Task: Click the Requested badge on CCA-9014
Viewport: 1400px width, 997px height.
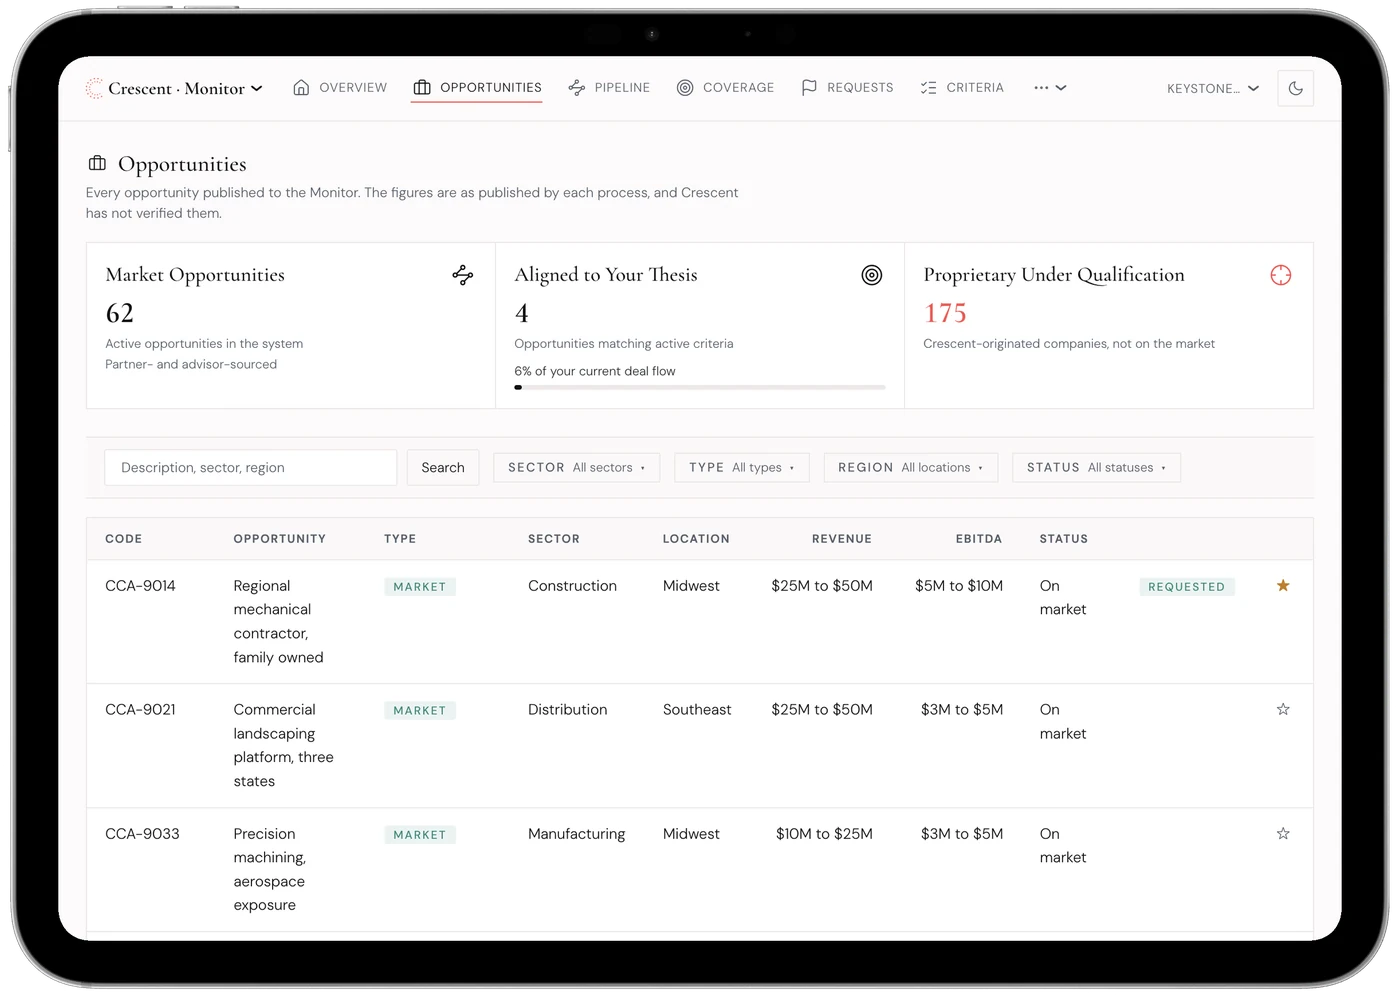Action: [1187, 587]
